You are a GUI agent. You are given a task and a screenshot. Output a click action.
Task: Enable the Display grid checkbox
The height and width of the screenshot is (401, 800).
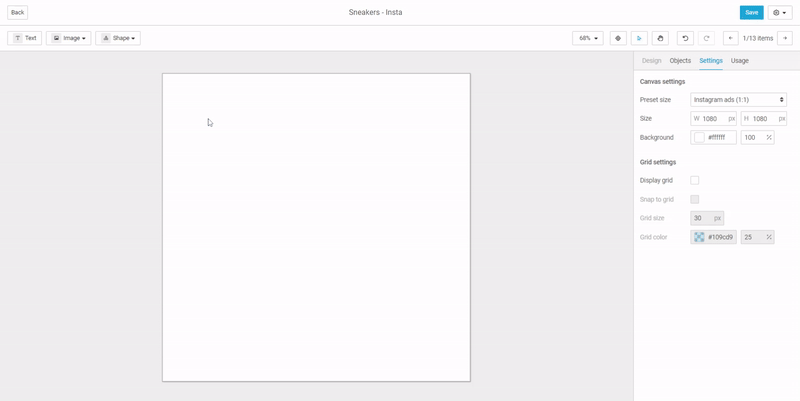695,180
